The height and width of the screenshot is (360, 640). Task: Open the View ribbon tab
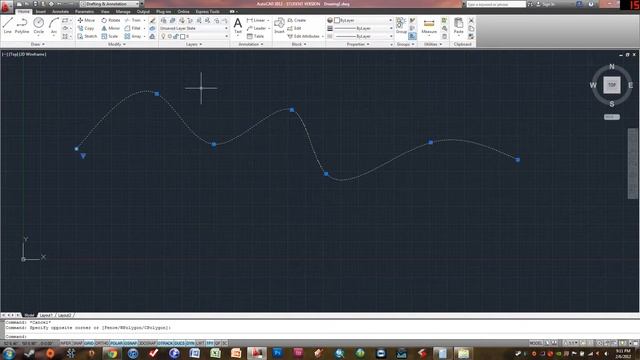(105, 11)
